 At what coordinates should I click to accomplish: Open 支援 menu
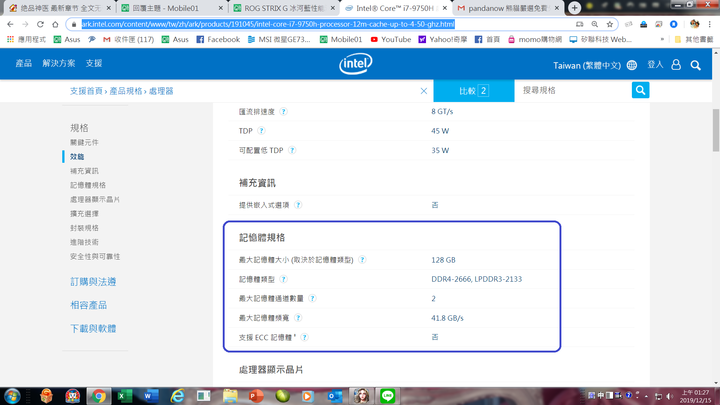click(94, 63)
